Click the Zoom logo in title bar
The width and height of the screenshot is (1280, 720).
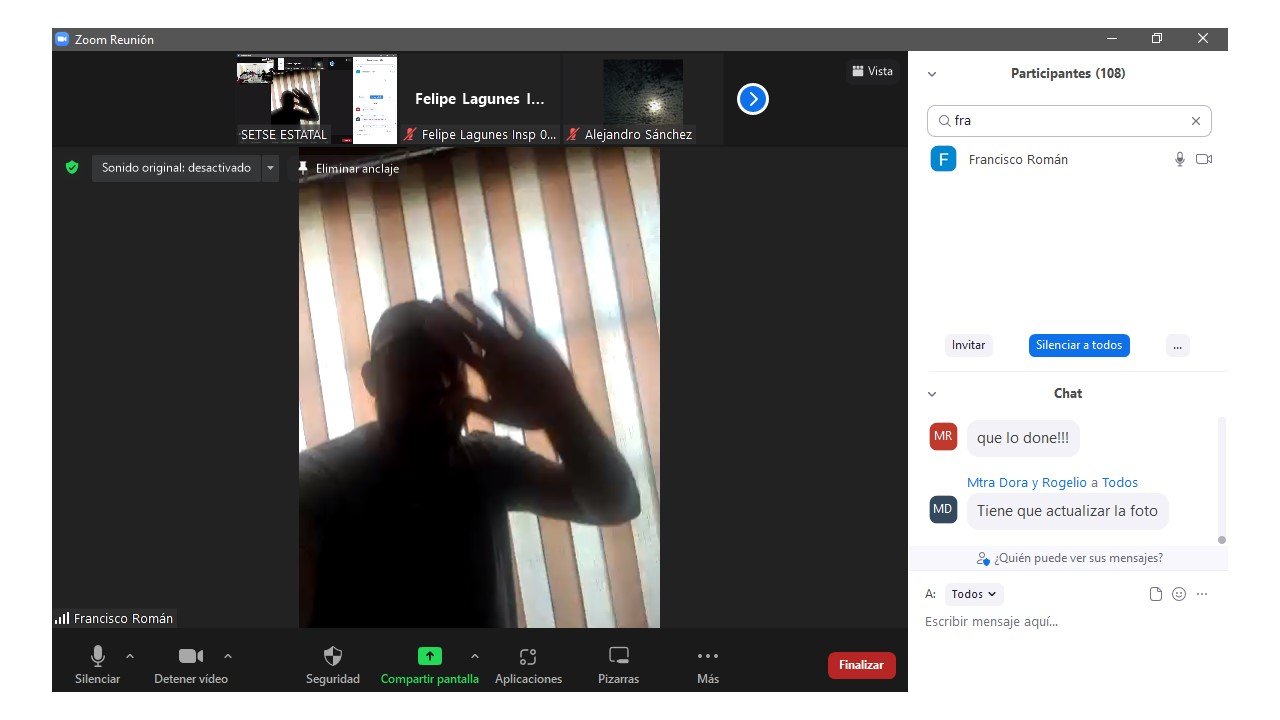tap(61, 39)
